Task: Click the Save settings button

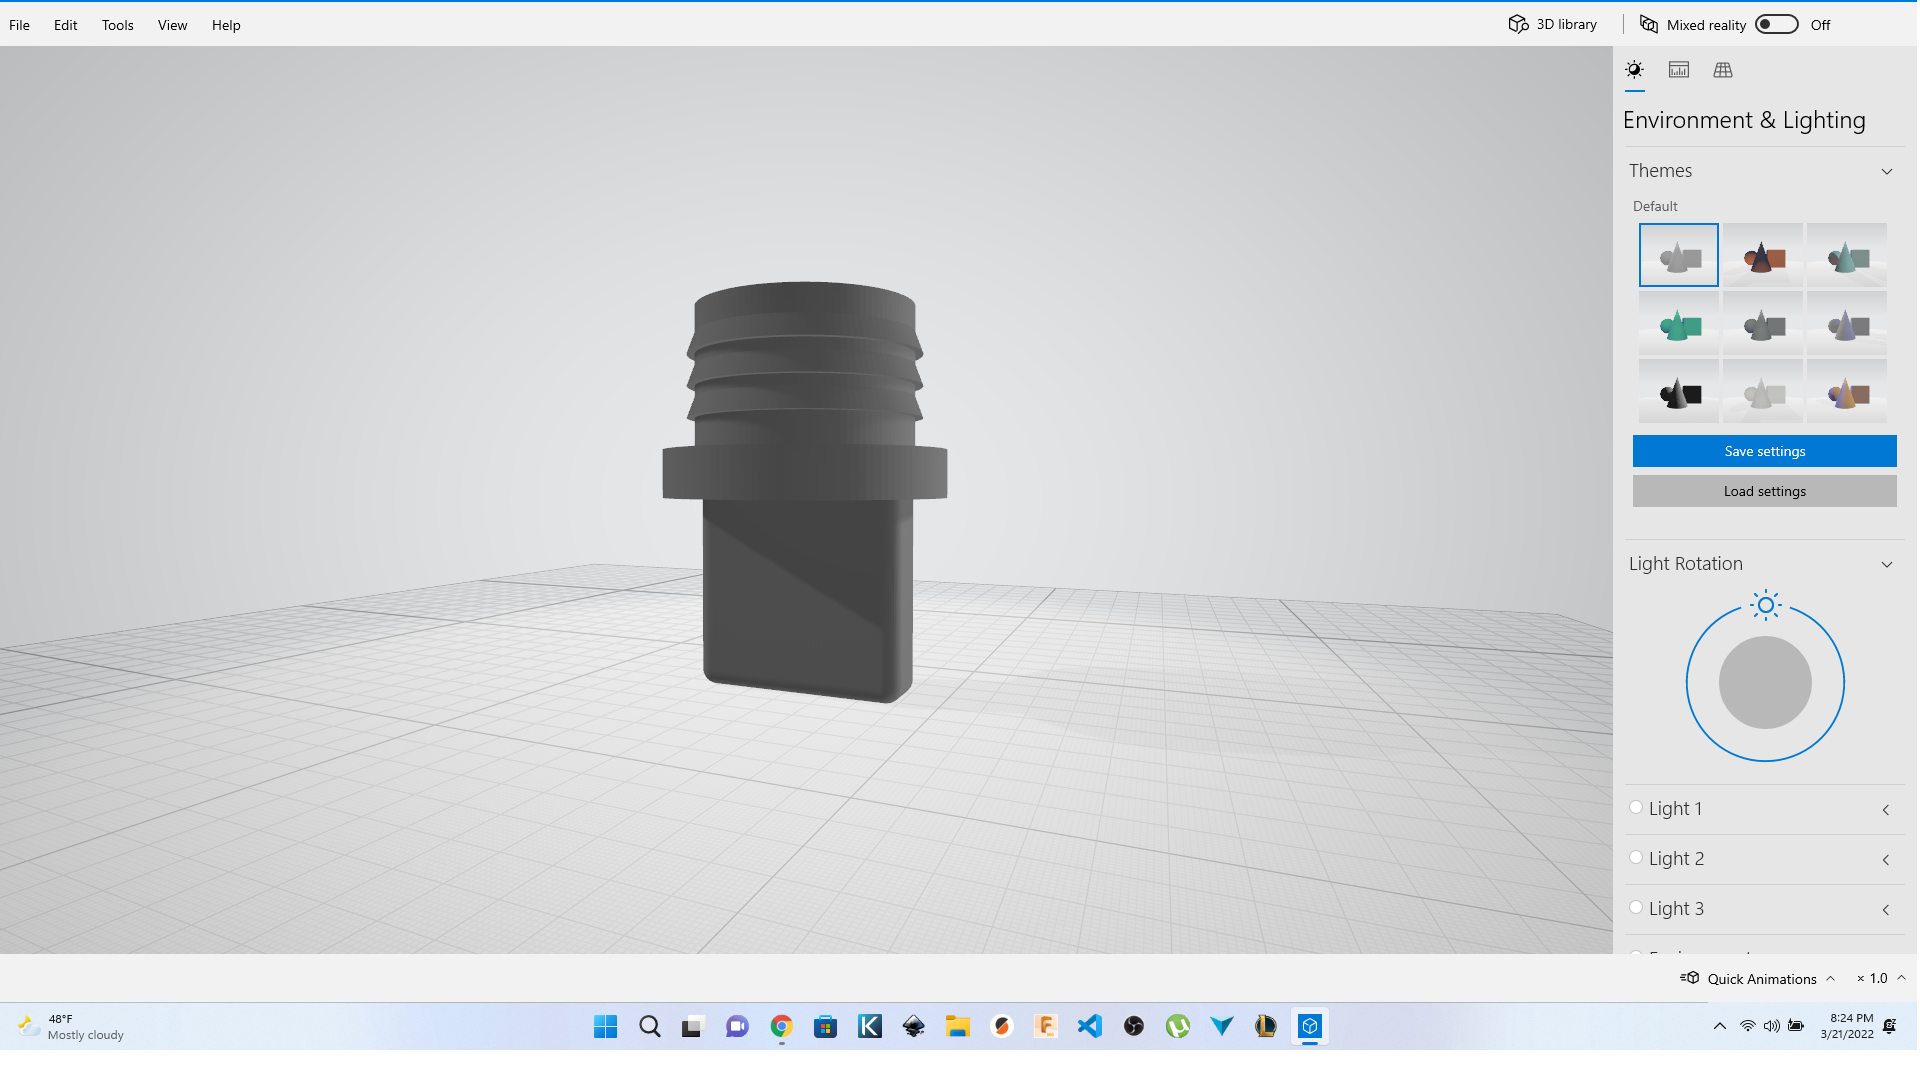Action: point(1764,451)
